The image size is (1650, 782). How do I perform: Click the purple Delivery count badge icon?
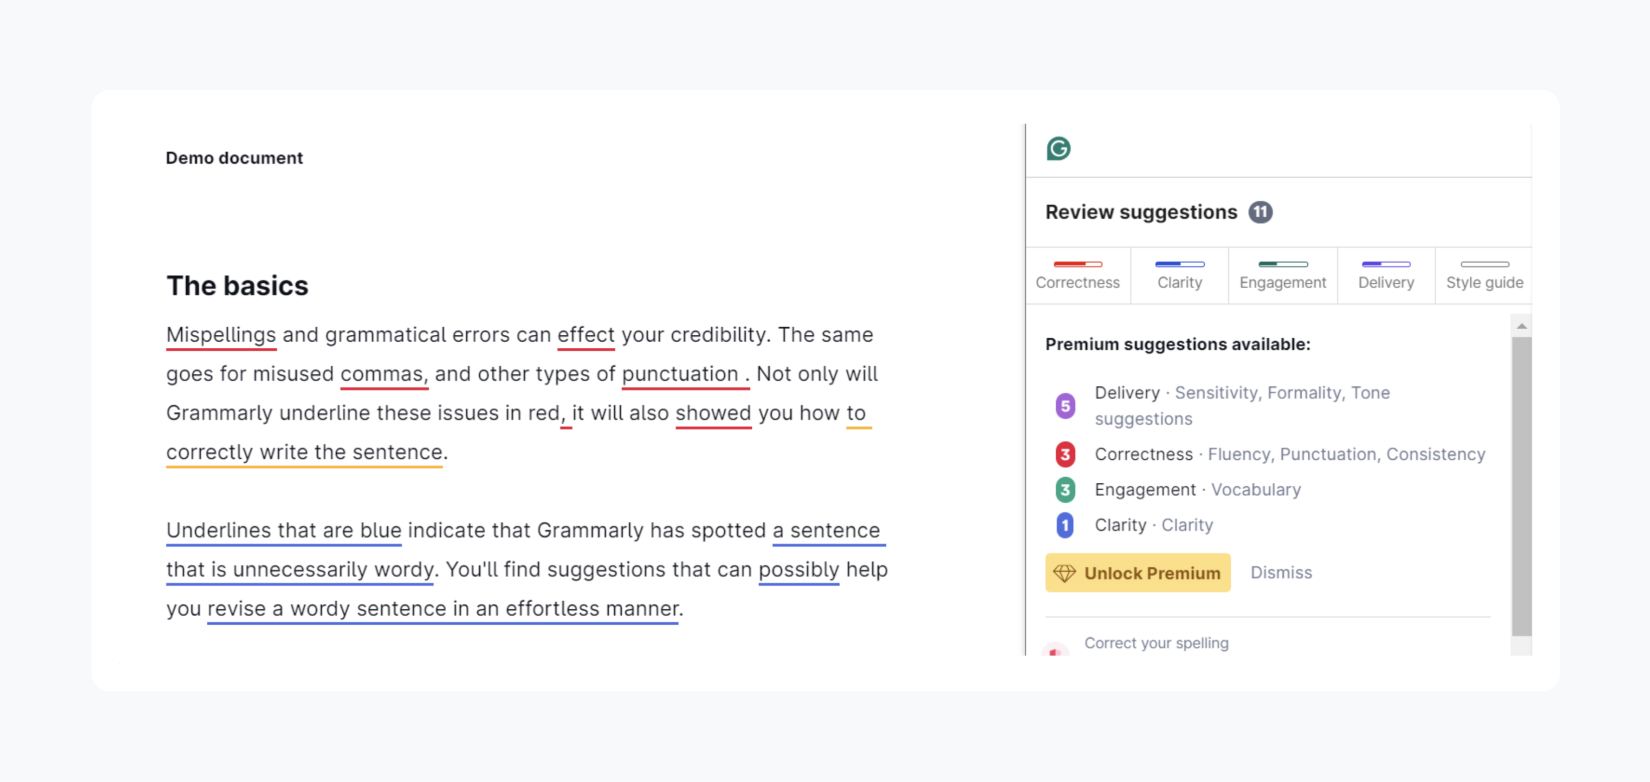1064,405
